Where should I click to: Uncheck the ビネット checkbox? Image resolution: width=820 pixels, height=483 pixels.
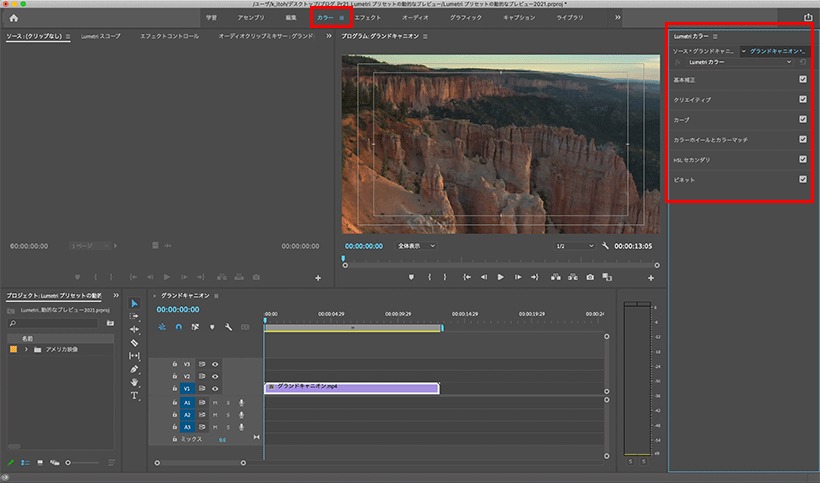pyautogui.click(x=803, y=179)
